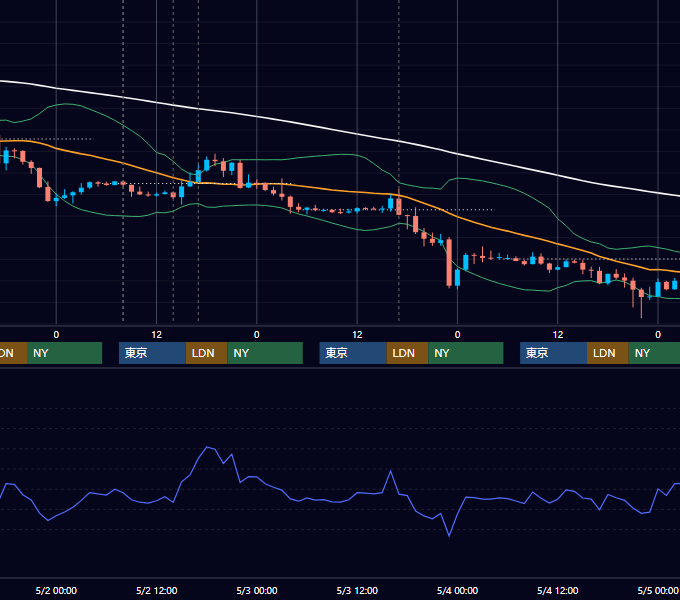680x600 pixels.
Task: Select the LDN session block on 5/2
Action: point(206,353)
